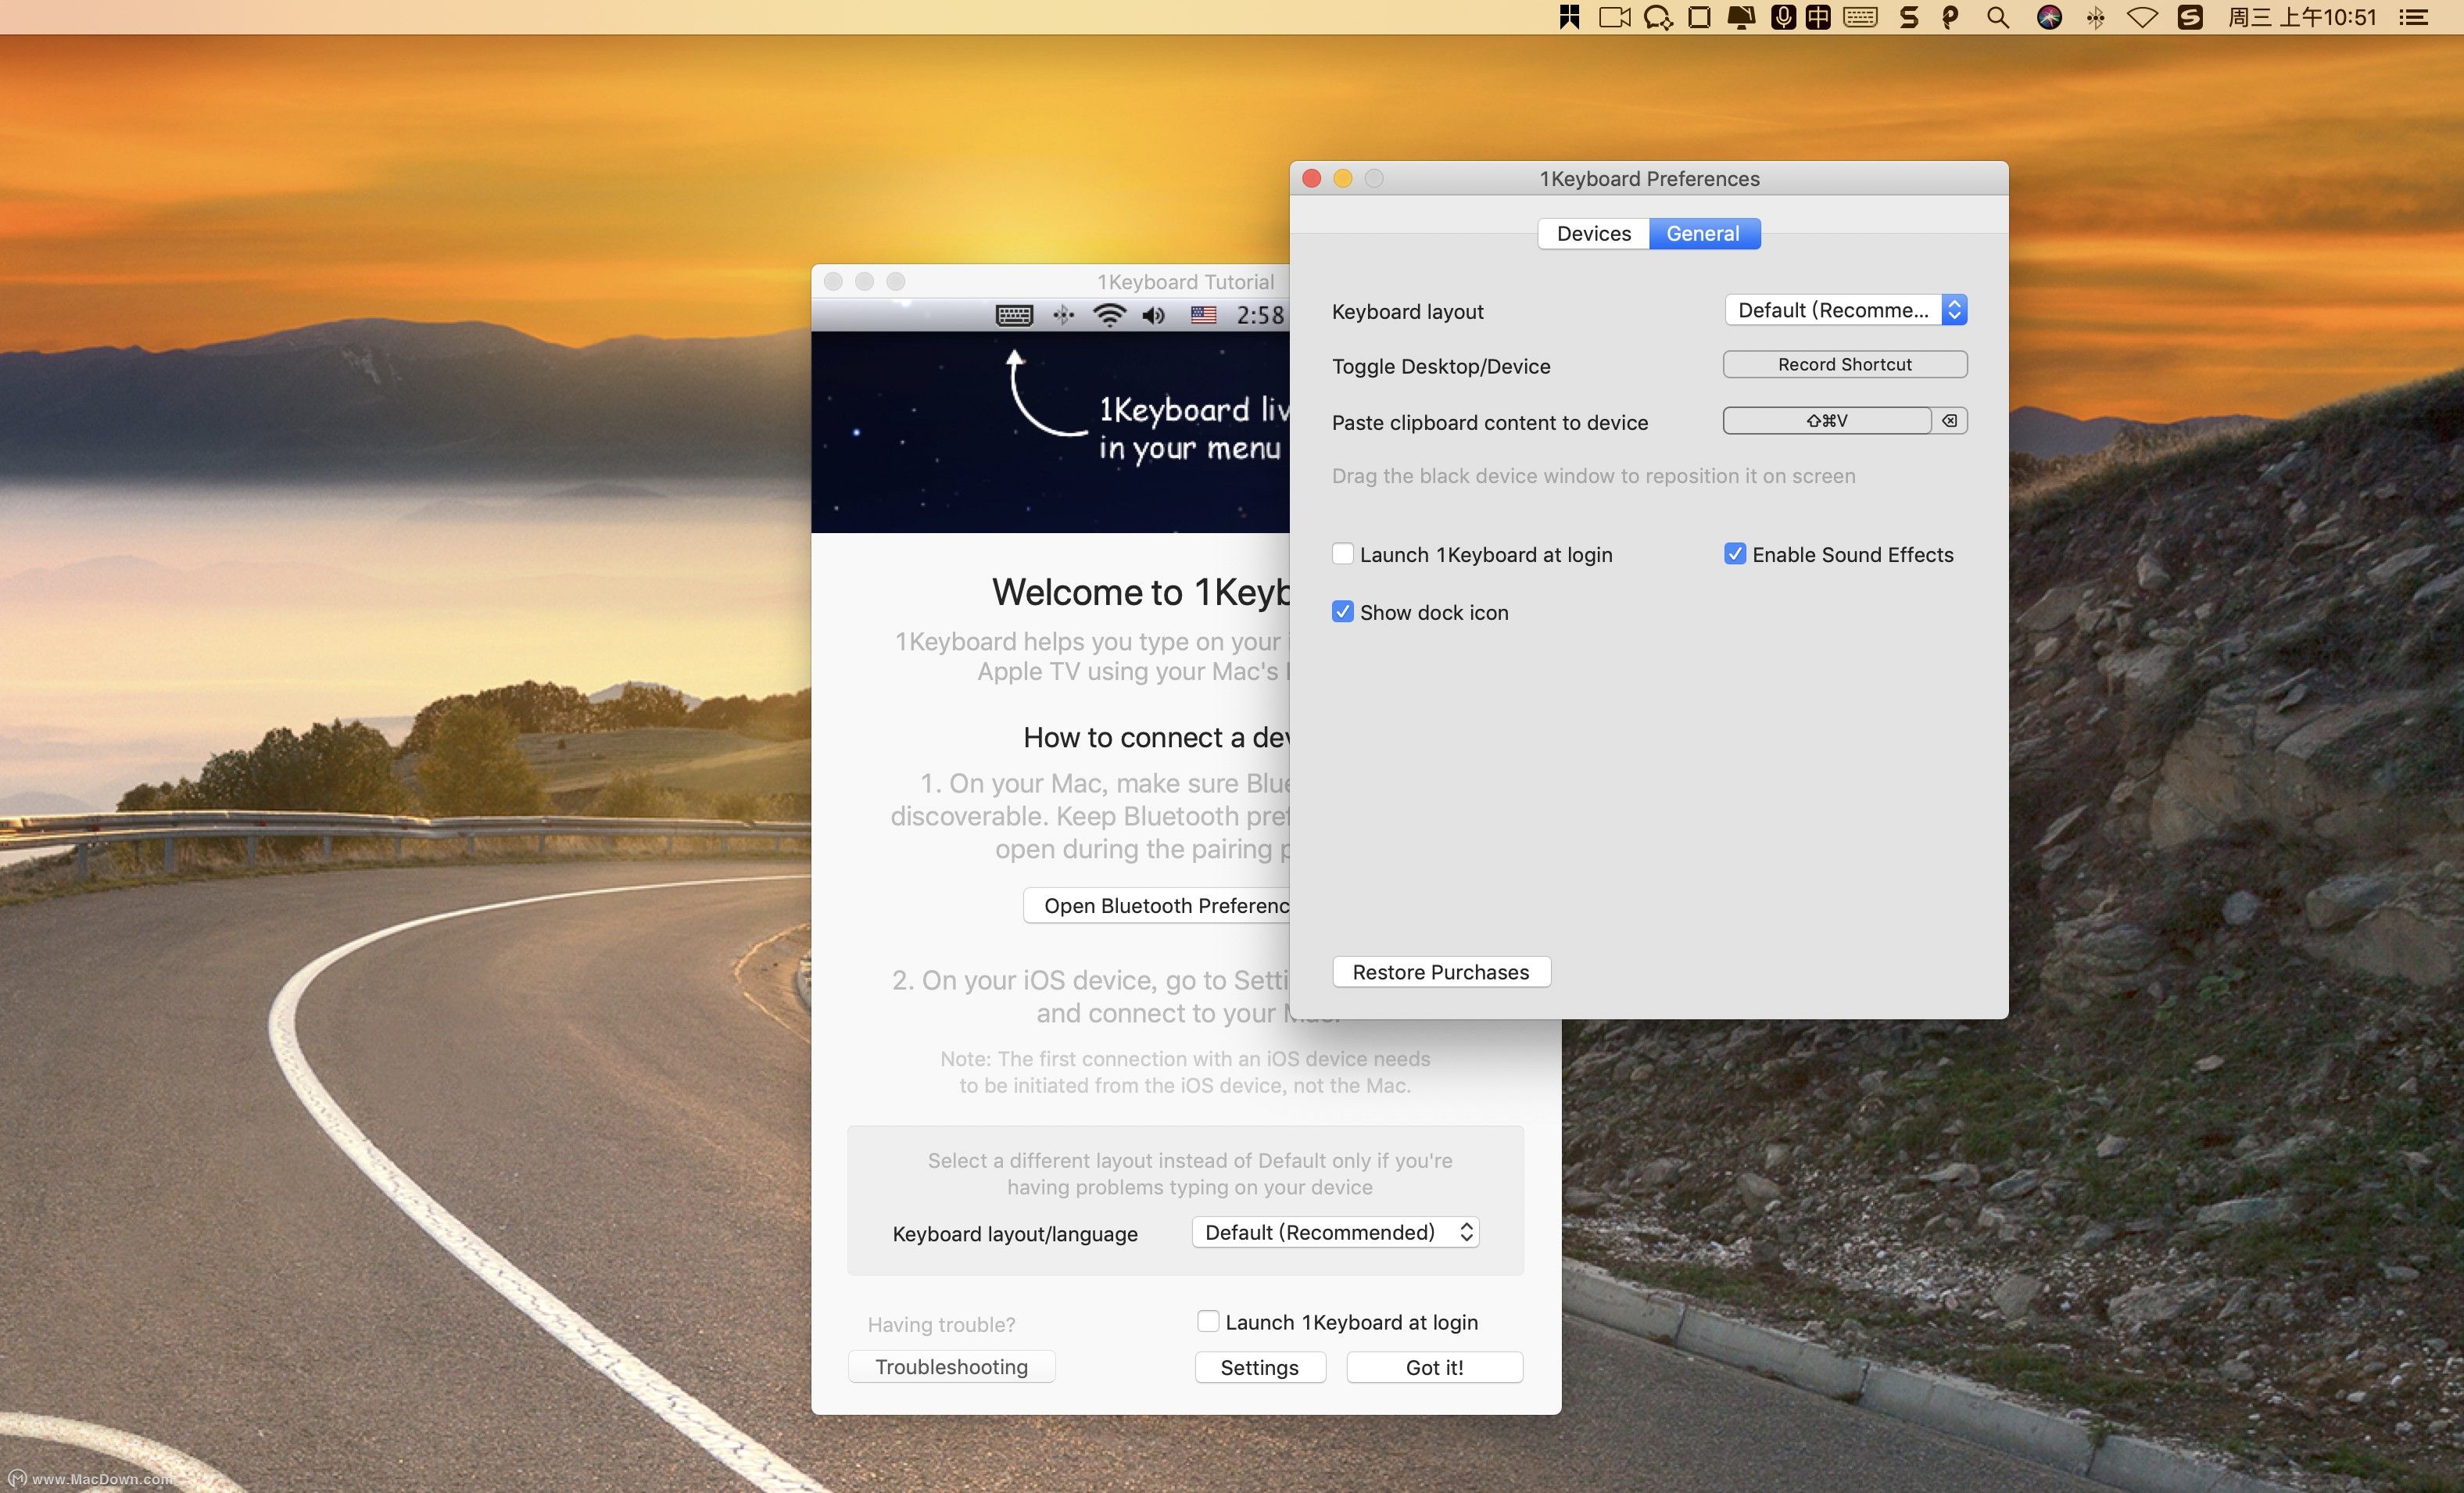The width and height of the screenshot is (2464, 1493).
Task: Click the square frame menu bar icon
Action: click(1699, 17)
